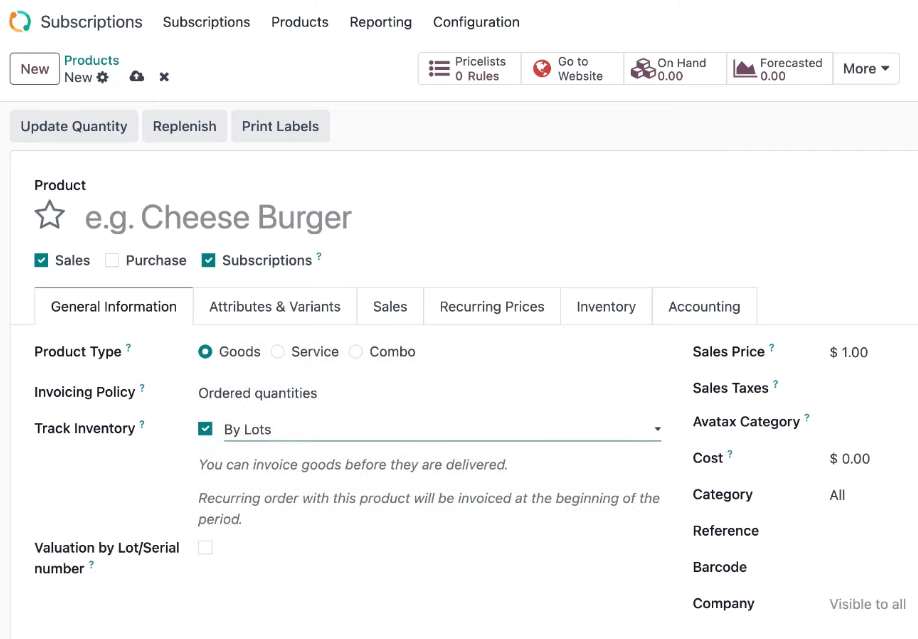Expand the More dropdown button
This screenshot has height=639, width=918.
point(866,69)
